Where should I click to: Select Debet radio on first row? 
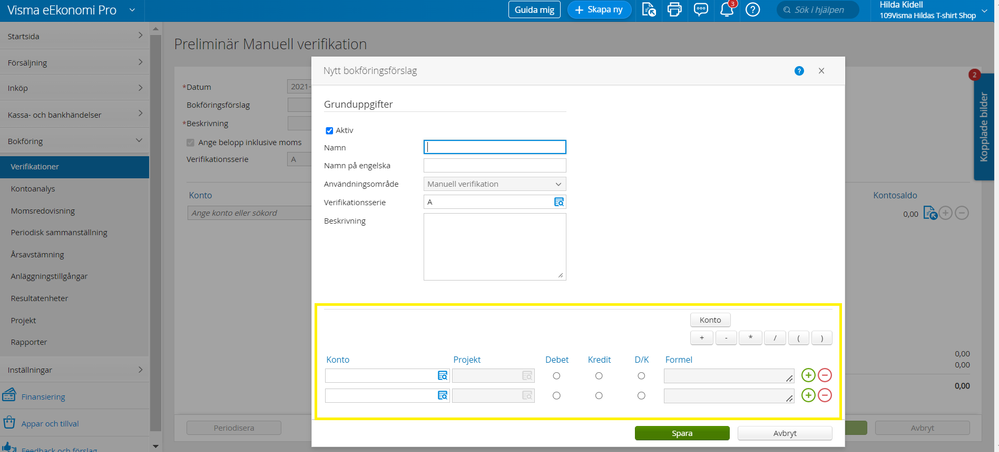pos(557,376)
